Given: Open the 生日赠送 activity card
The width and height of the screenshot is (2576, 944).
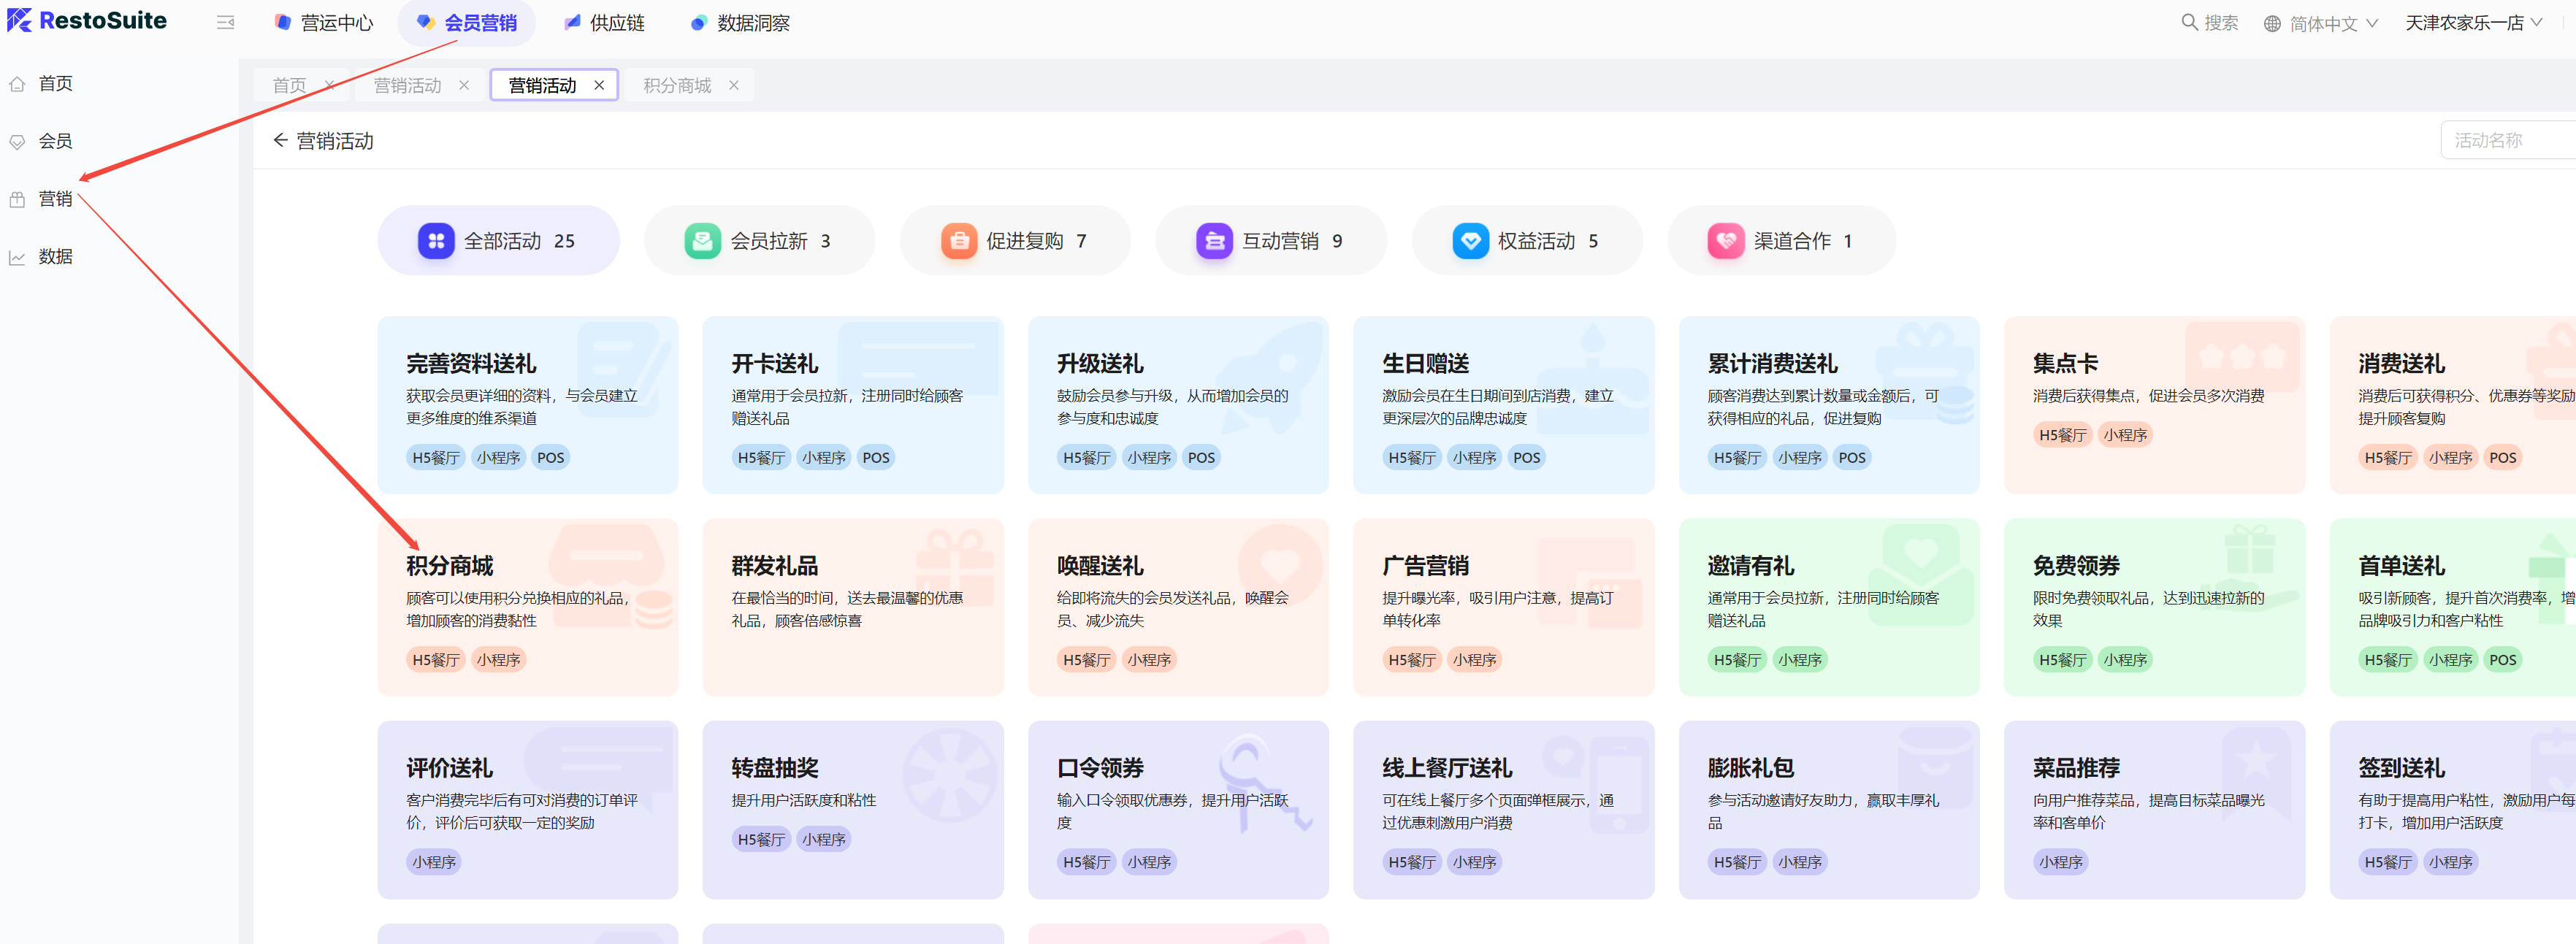Looking at the screenshot, I should [x=1502, y=404].
